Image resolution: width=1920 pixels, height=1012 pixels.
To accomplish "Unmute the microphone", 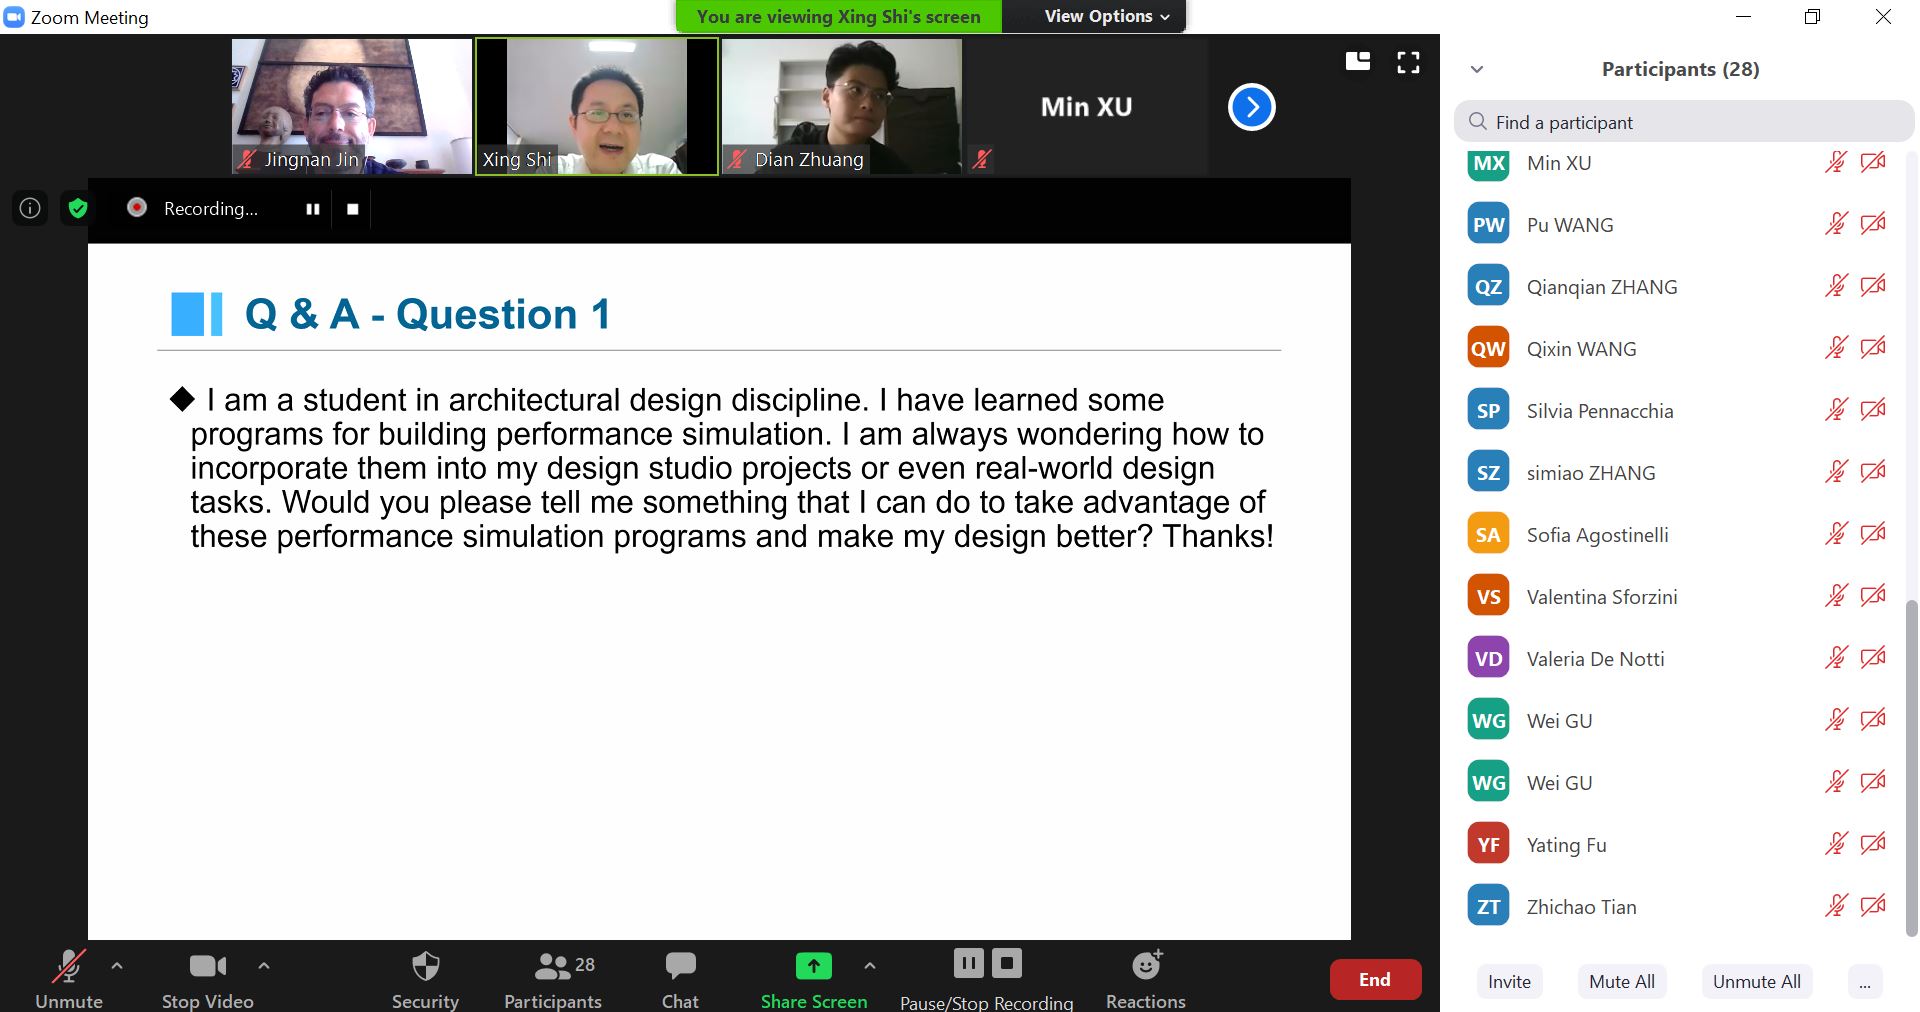I will [x=68, y=967].
